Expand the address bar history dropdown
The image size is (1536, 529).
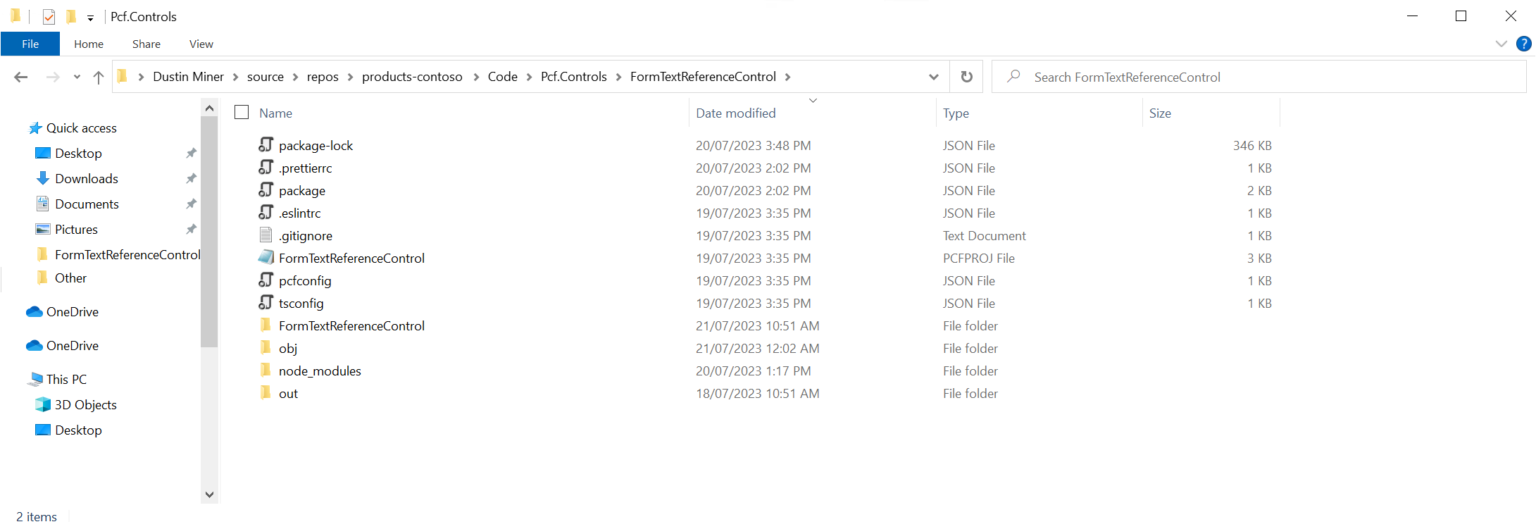coord(933,77)
